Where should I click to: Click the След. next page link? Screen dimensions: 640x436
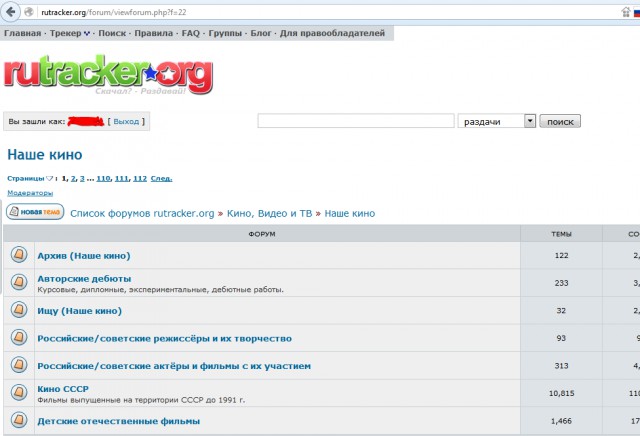tap(161, 178)
